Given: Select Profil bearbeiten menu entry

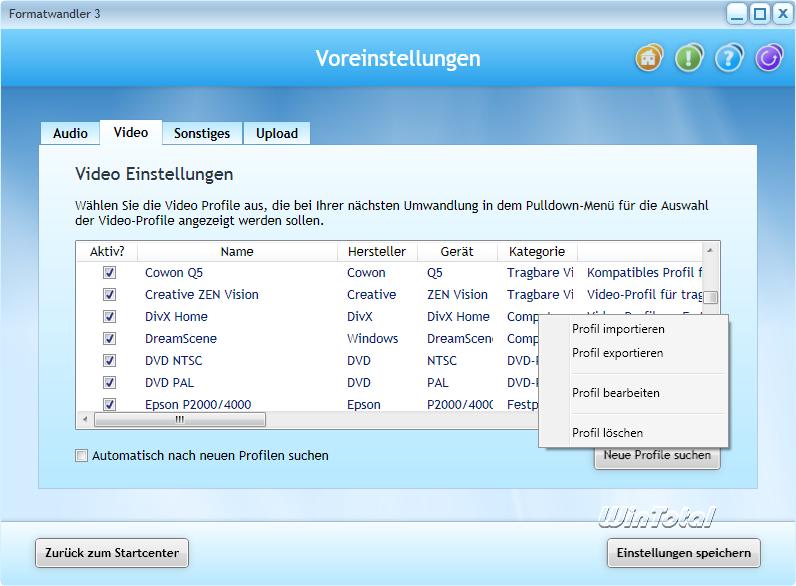Looking at the screenshot, I should [616, 393].
